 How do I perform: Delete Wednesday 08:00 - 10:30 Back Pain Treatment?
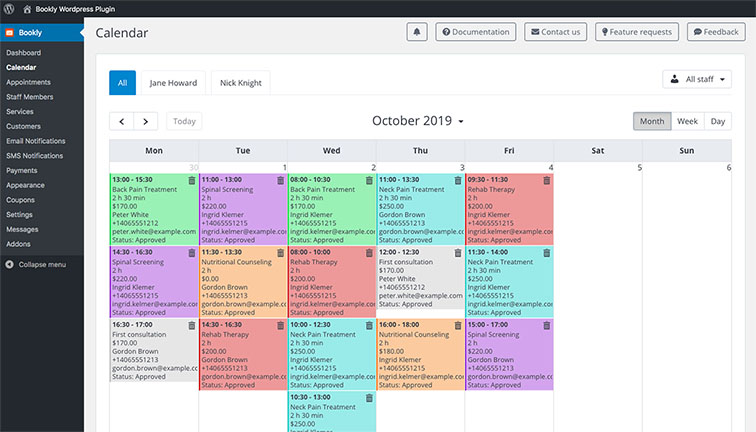pos(369,180)
